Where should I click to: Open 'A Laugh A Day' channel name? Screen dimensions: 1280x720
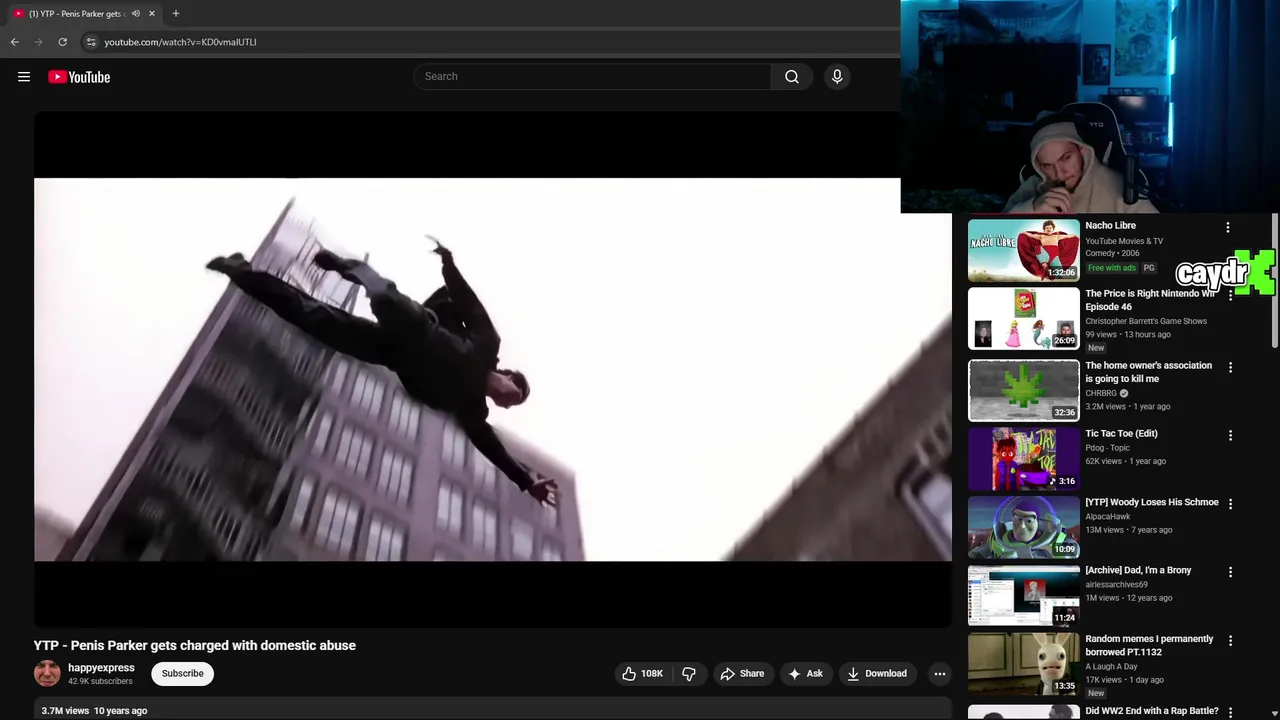click(1111, 666)
